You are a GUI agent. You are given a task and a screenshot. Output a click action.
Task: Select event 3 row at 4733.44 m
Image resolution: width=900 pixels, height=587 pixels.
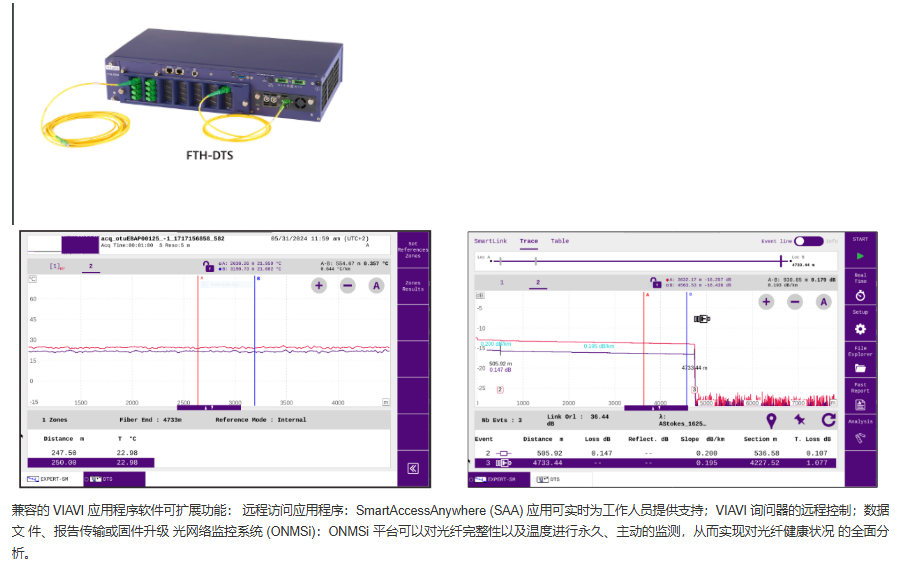(x=655, y=462)
